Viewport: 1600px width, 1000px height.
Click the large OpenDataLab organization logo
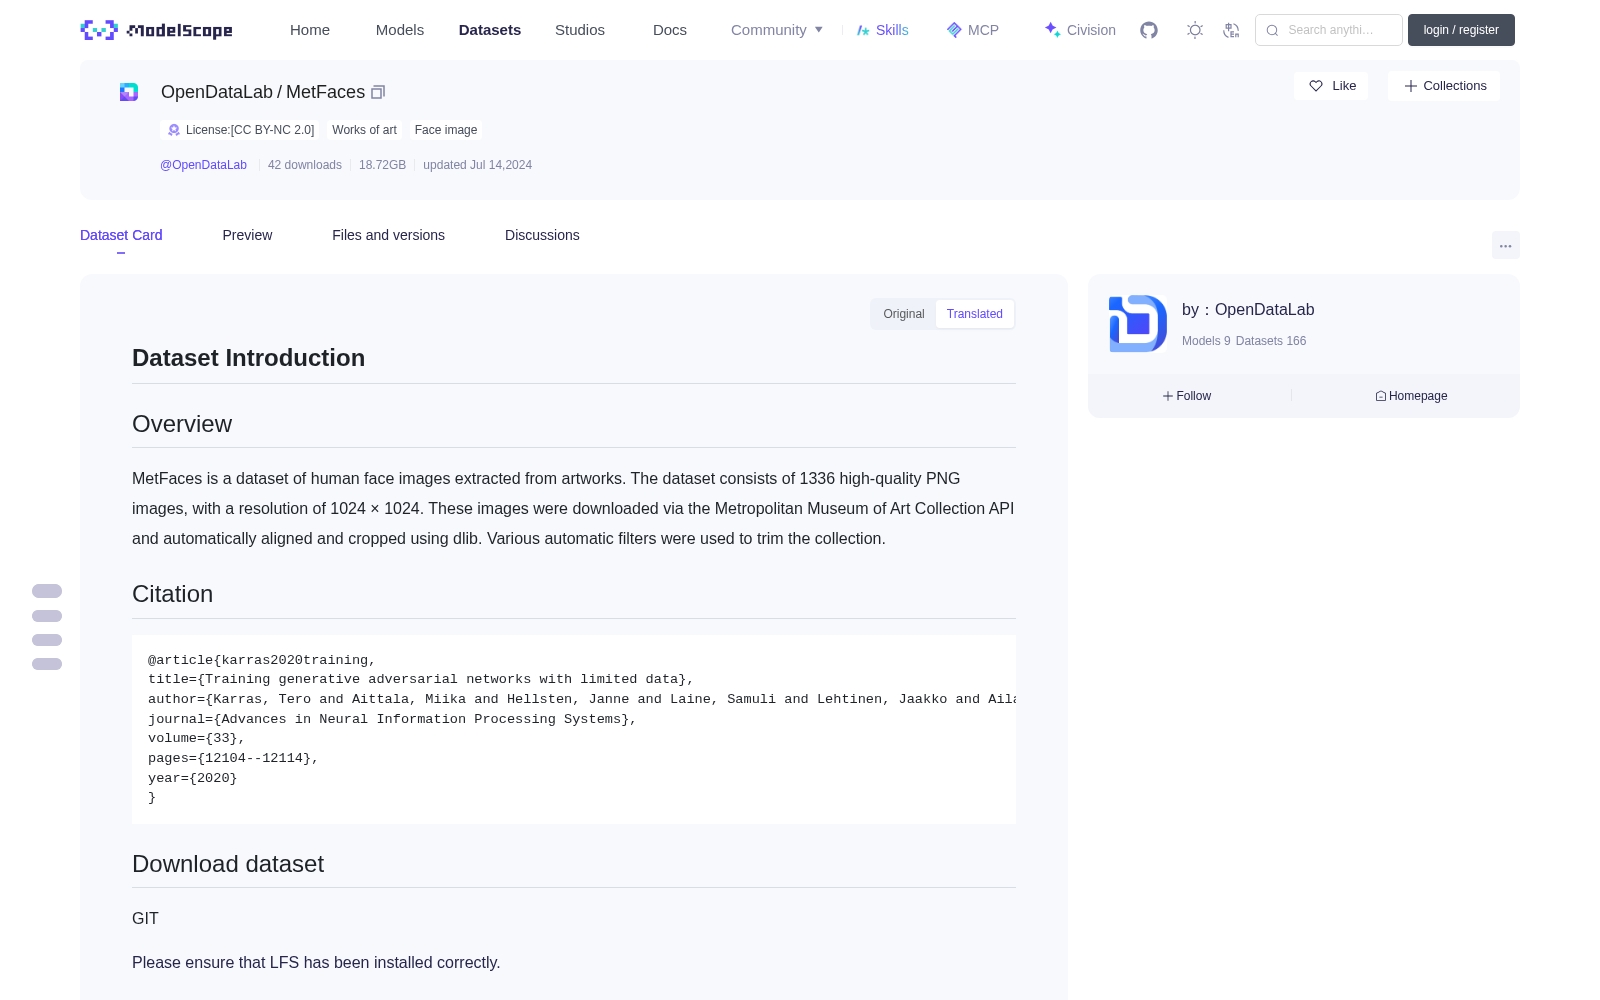click(x=1138, y=323)
